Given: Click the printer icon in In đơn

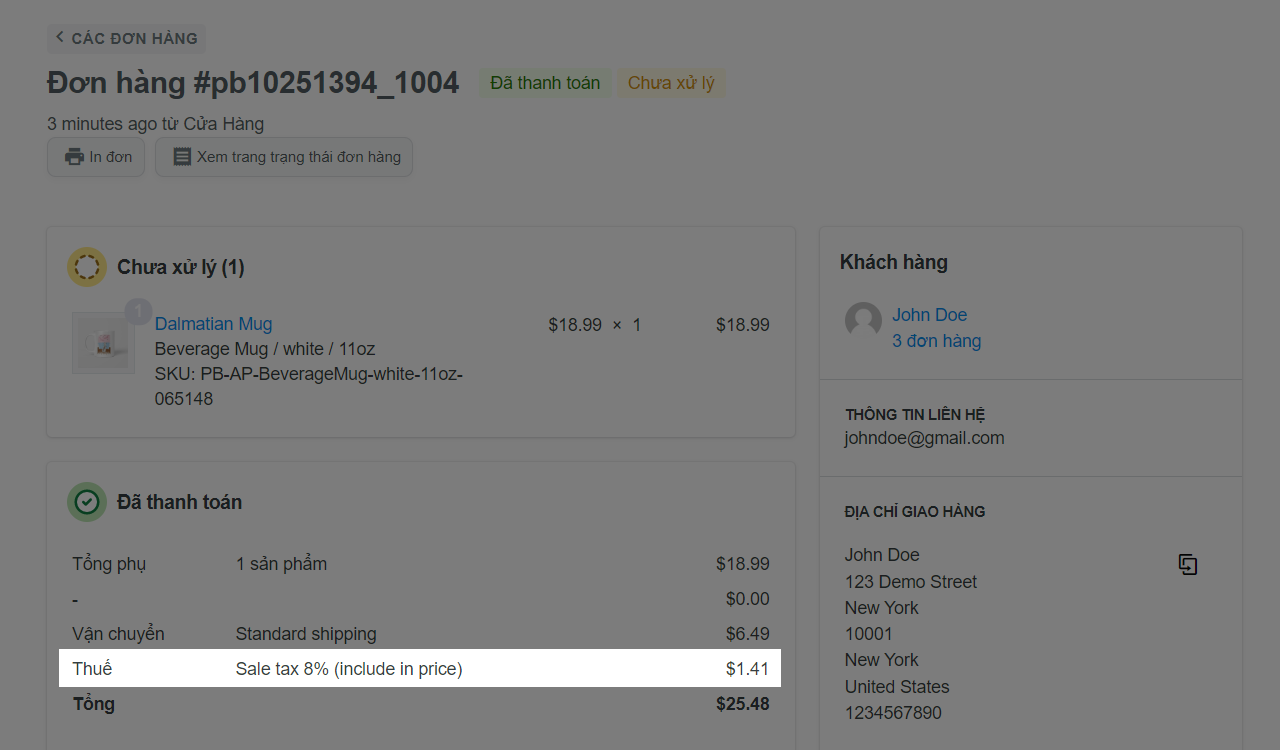Looking at the screenshot, I should (74, 157).
